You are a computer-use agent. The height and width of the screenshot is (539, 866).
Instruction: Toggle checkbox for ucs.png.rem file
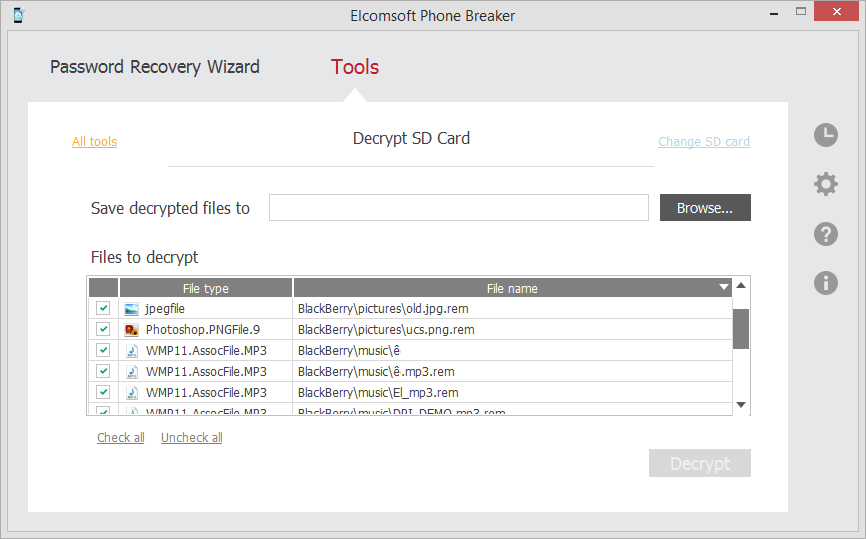(103, 330)
